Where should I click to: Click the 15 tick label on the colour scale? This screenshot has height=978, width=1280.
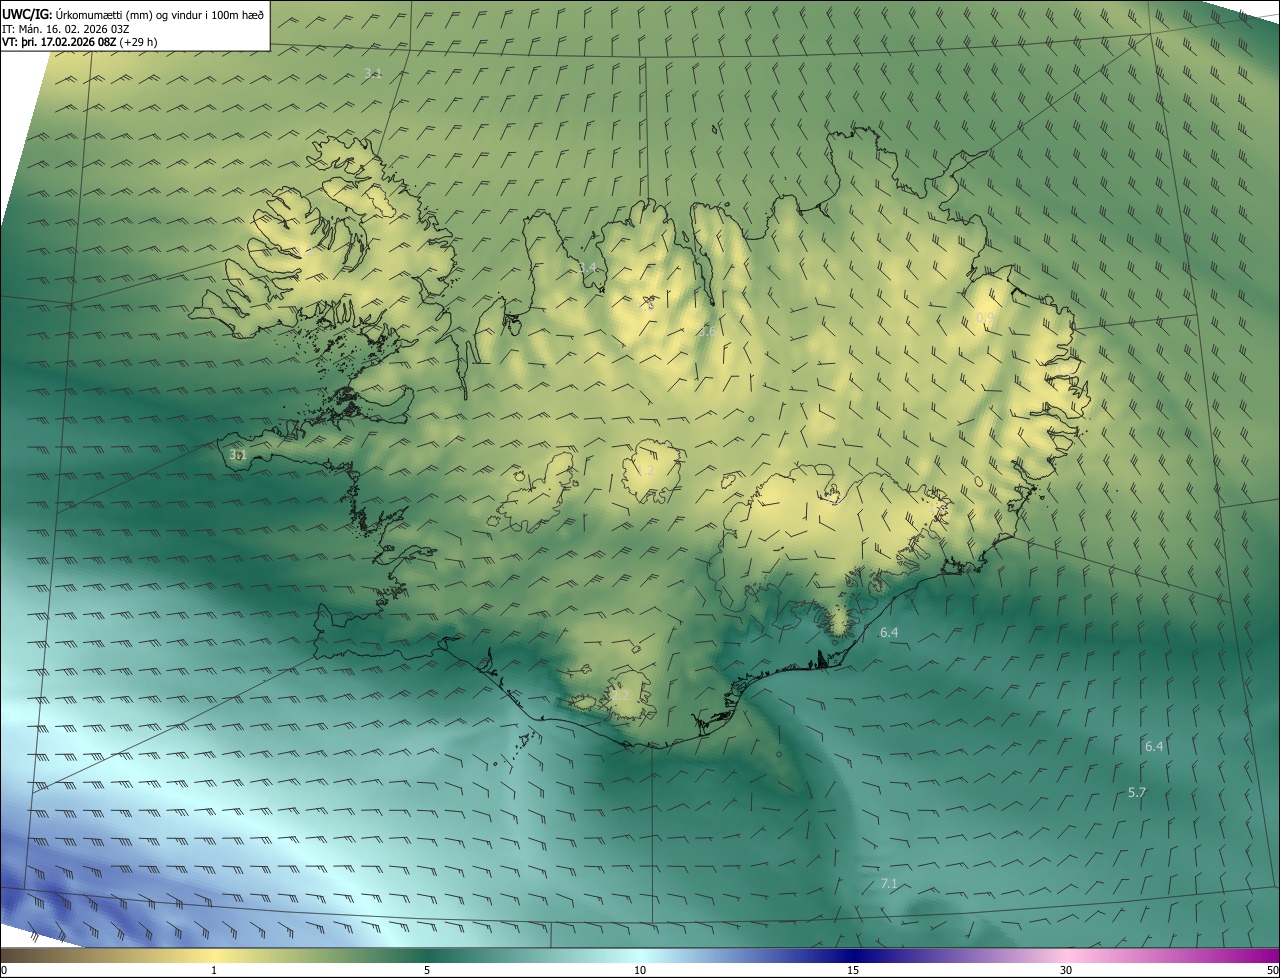click(853, 970)
